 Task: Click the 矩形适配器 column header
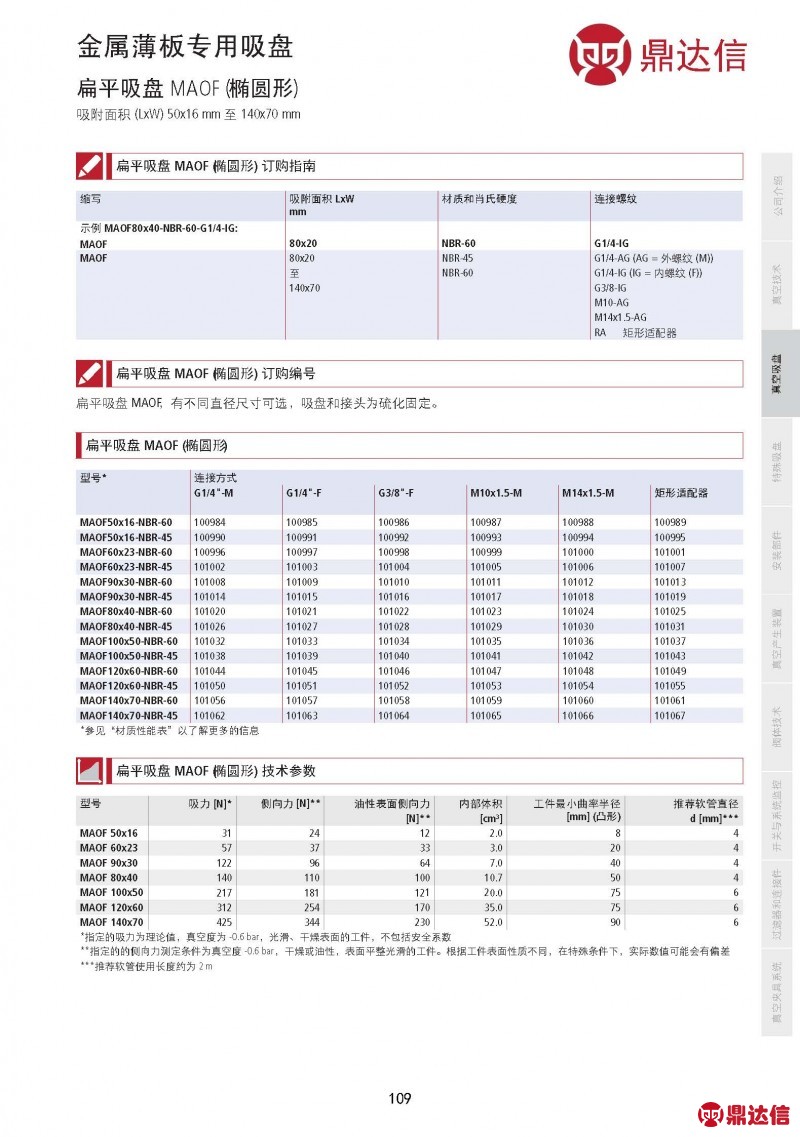click(x=681, y=493)
